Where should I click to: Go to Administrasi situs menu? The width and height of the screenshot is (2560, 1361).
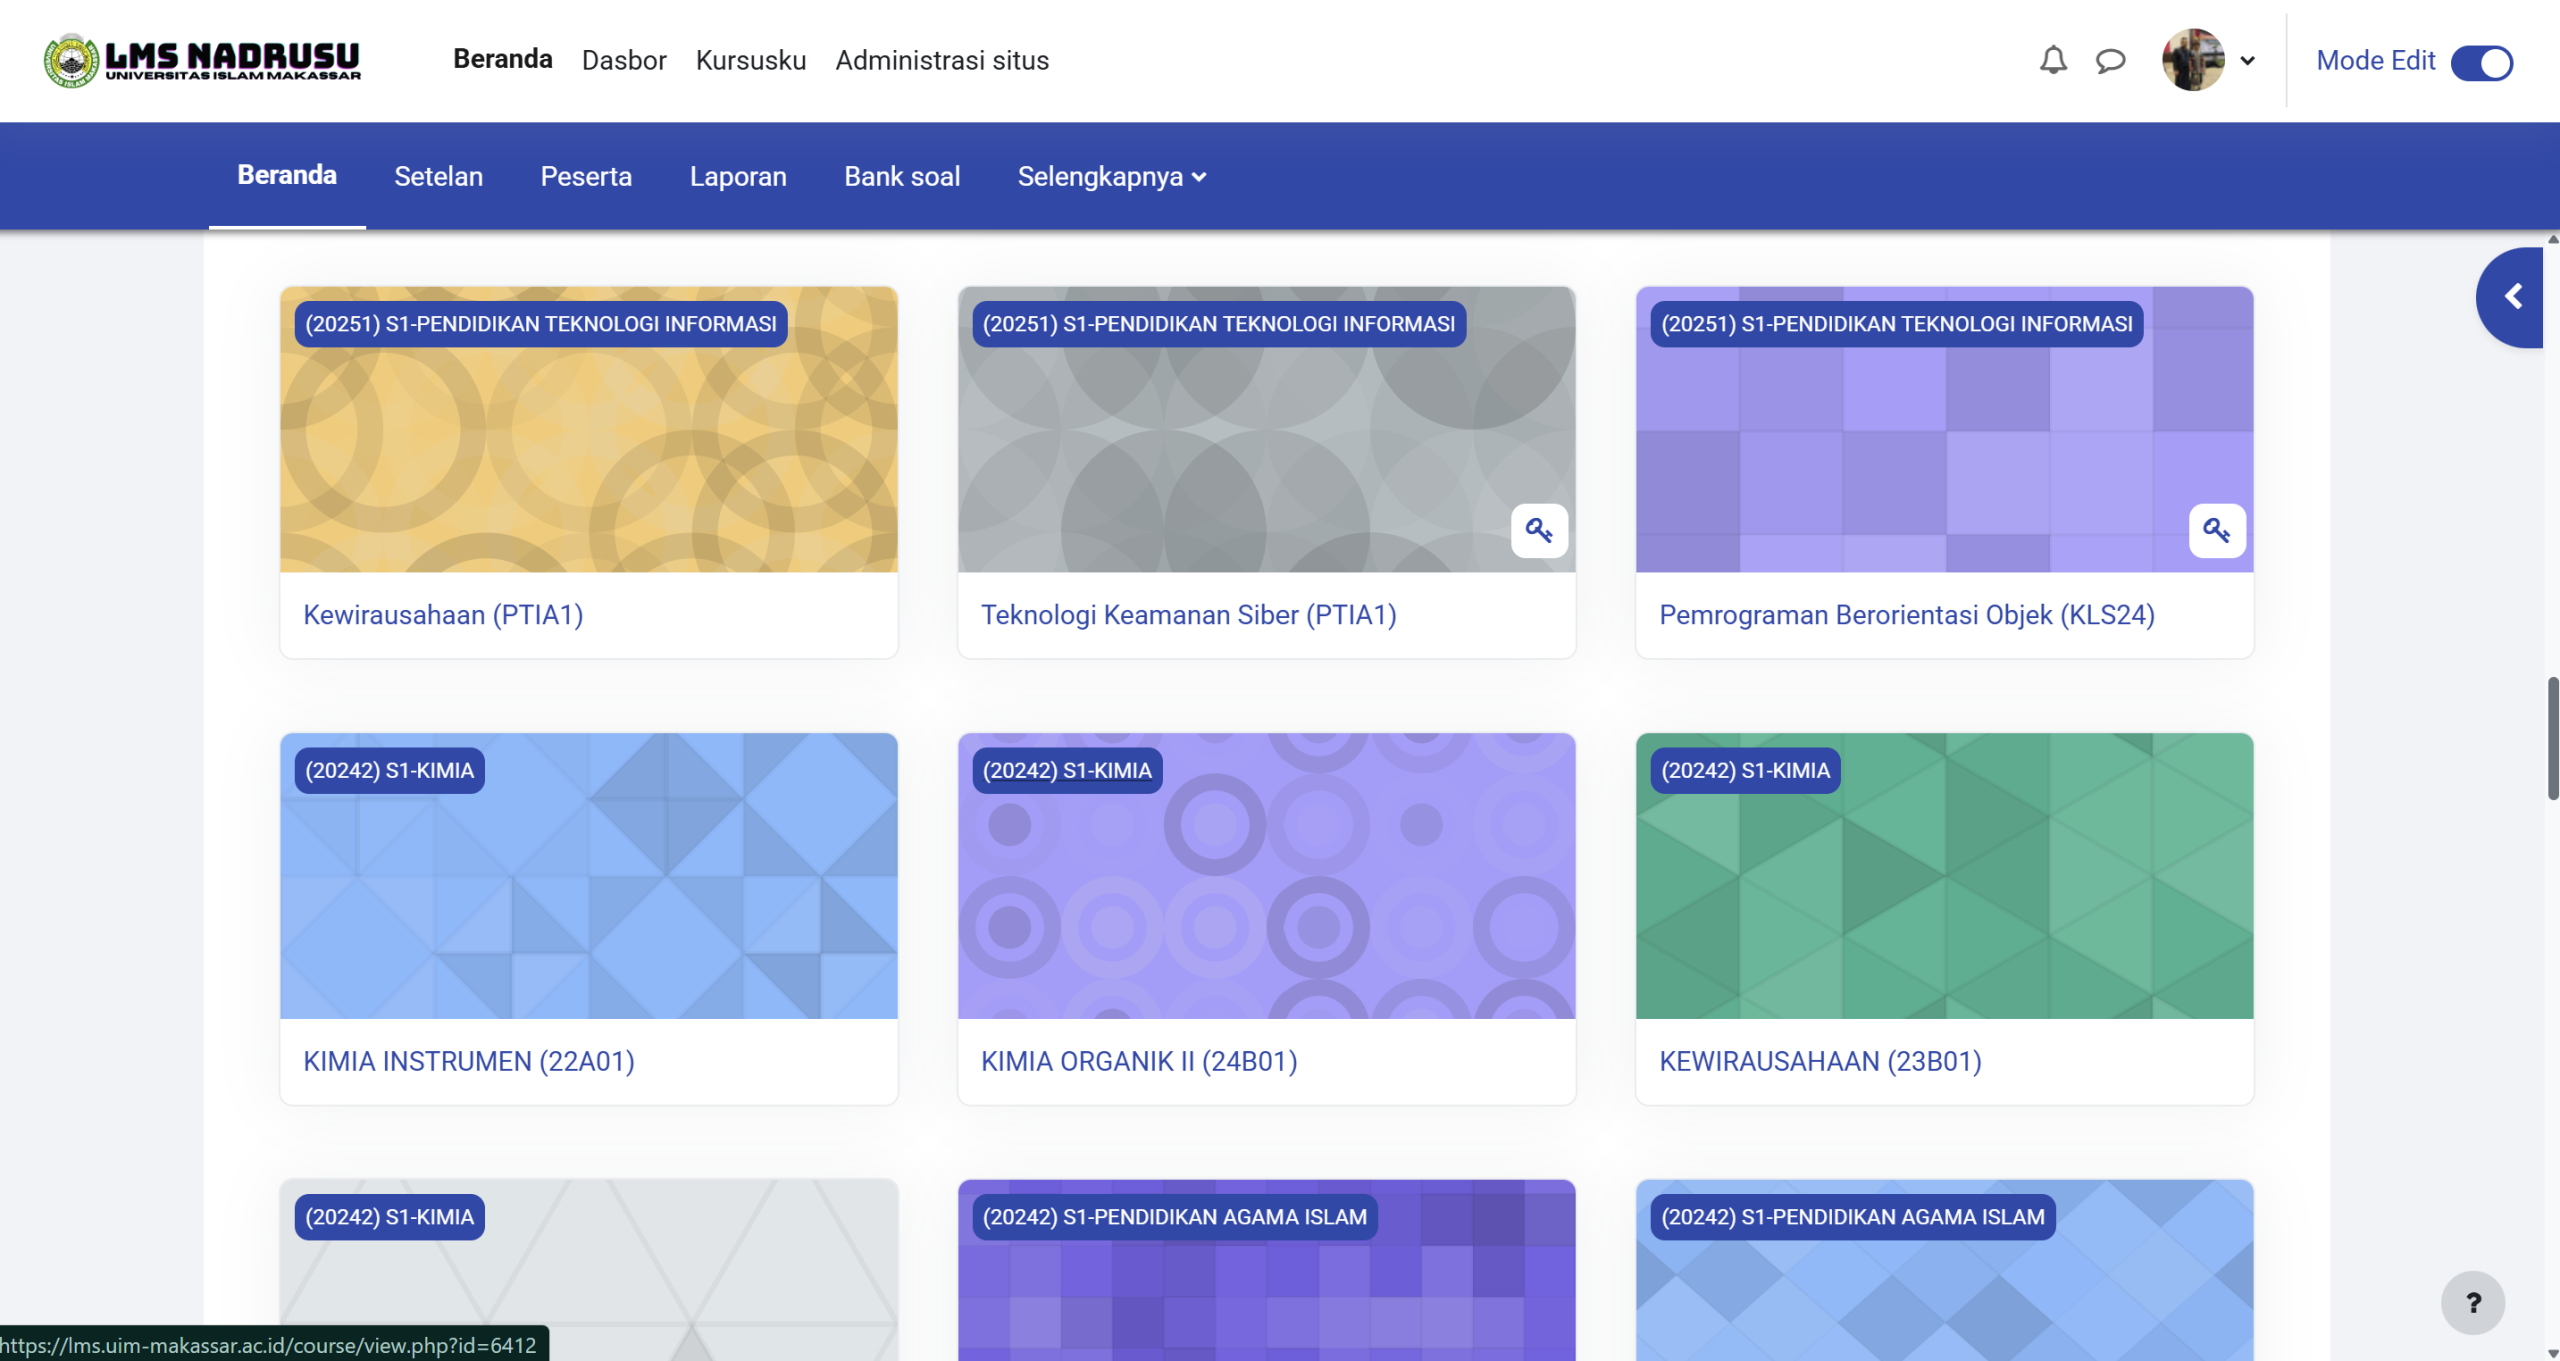[941, 61]
